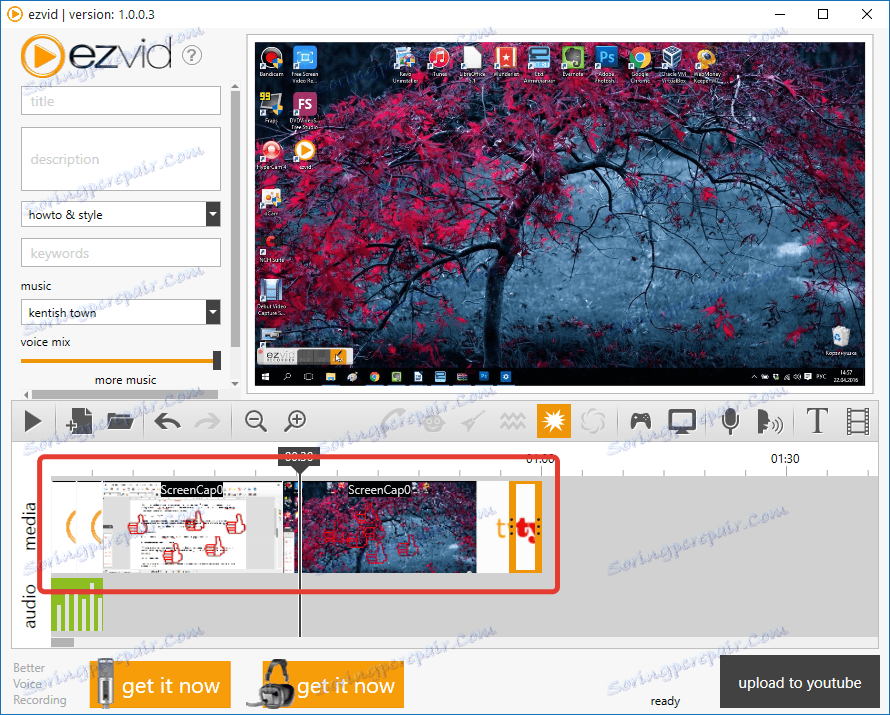Click the greyed face icon in toolbar
Viewport: 890px width, 715px height.
pyautogui.click(x=433, y=422)
